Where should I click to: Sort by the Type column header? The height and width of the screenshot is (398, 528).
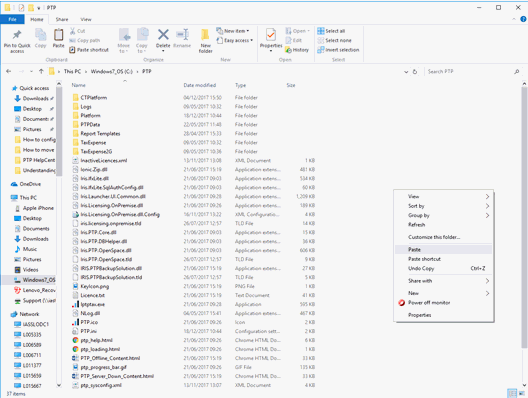[240, 85]
